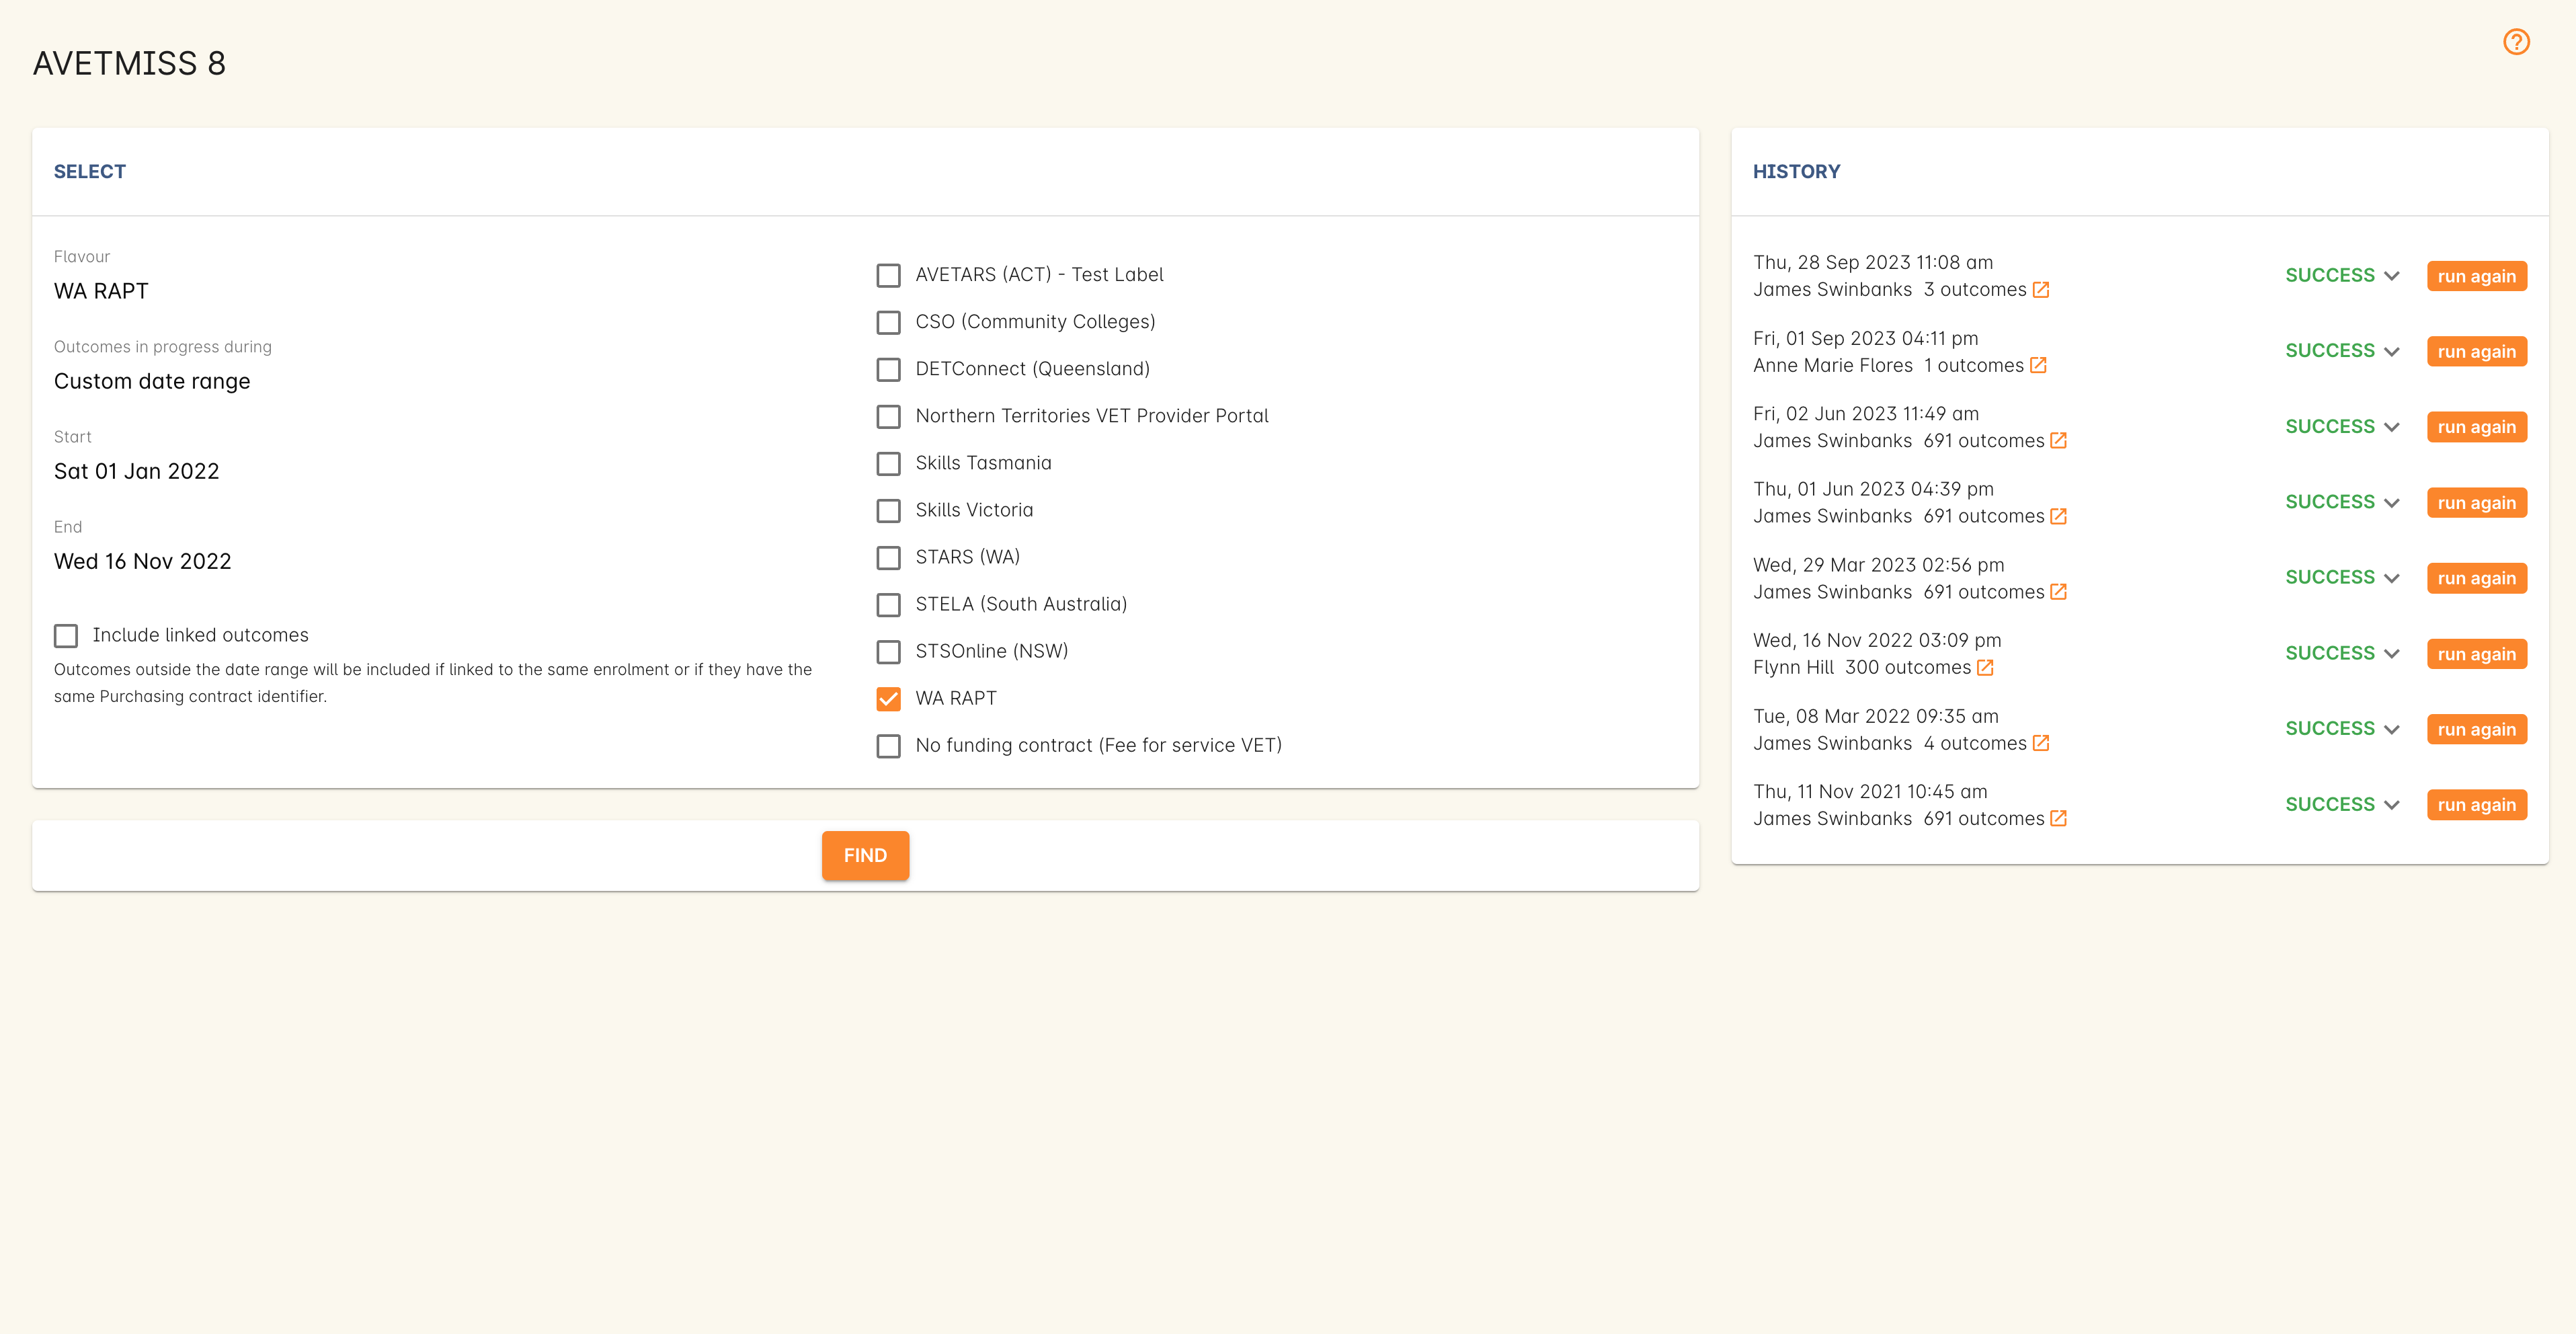
Task: Tick the STELA (South Australia) checkbox
Action: click(888, 604)
